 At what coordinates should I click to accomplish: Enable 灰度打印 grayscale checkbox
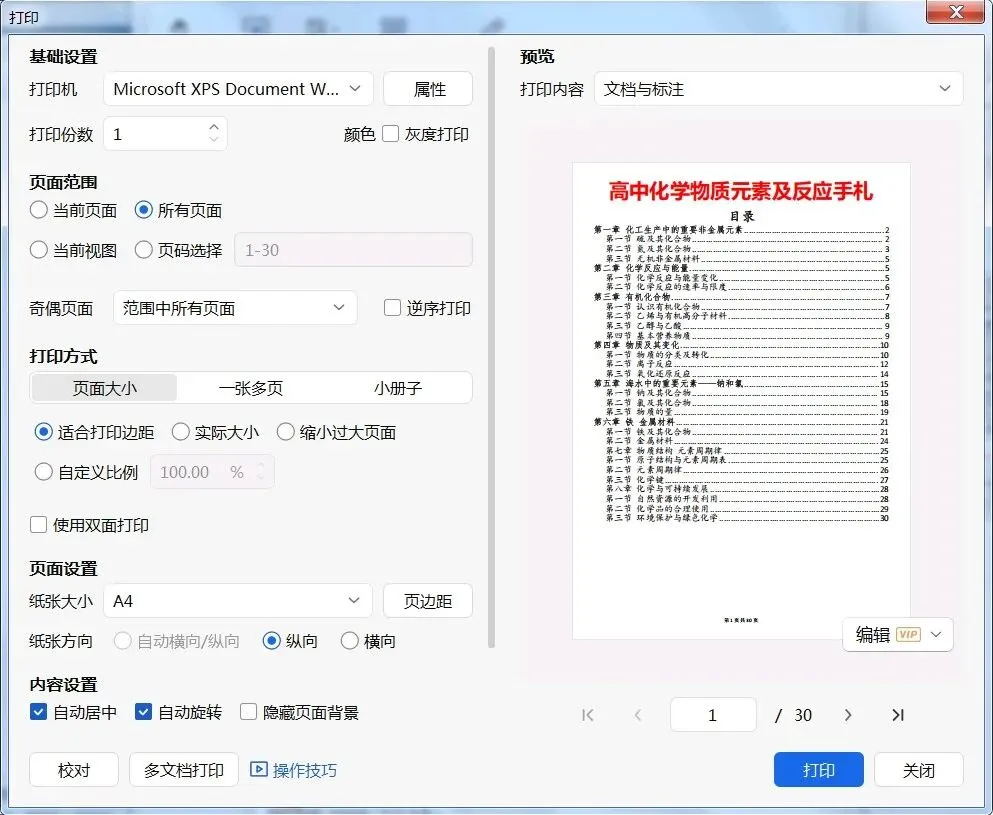tap(391, 134)
